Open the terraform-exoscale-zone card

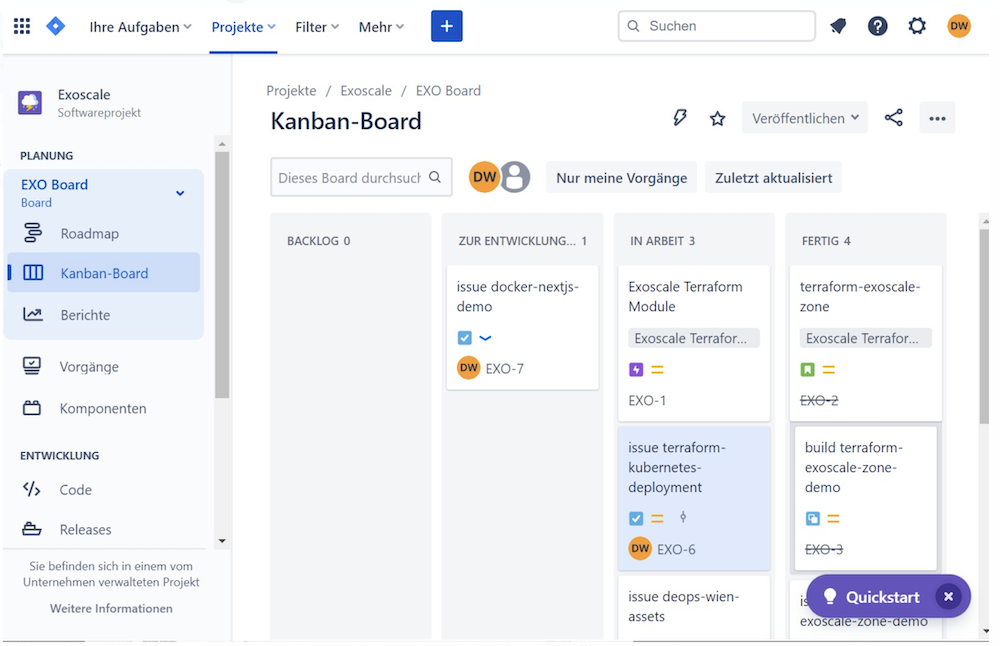click(865, 343)
